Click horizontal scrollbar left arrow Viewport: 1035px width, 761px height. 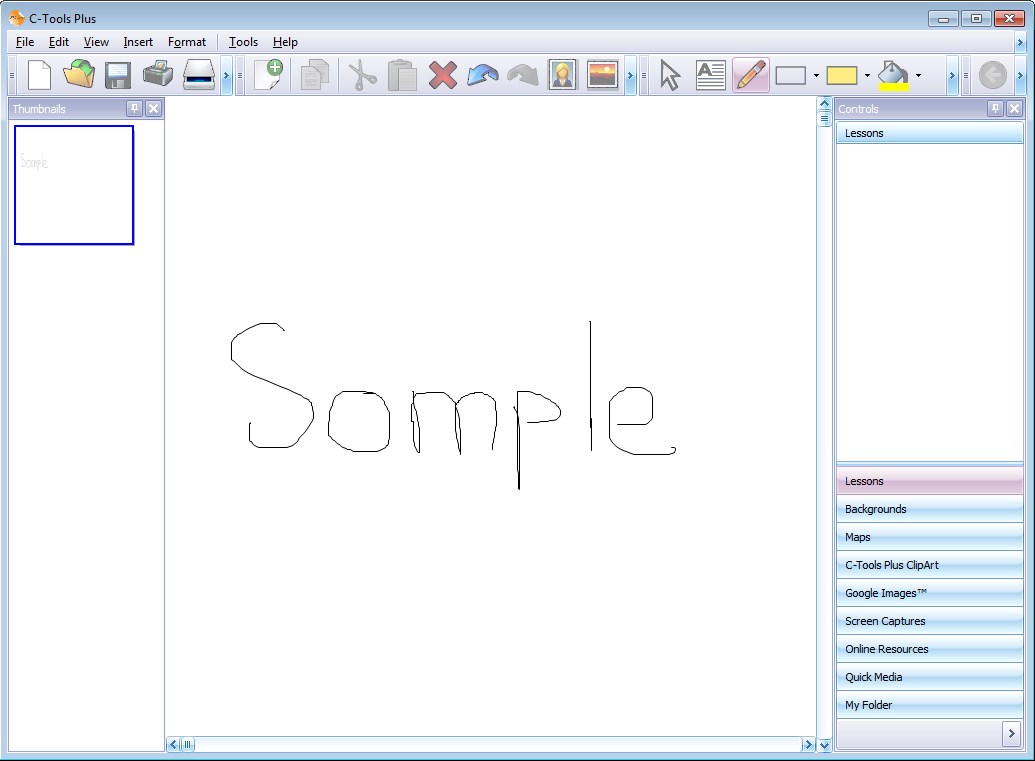[x=173, y=744]
